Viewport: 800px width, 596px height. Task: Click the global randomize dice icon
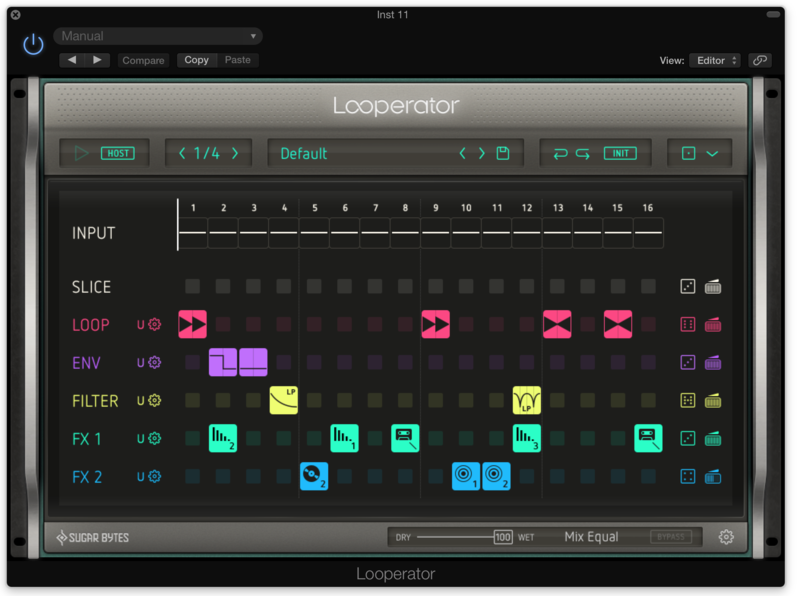[688, 153]
